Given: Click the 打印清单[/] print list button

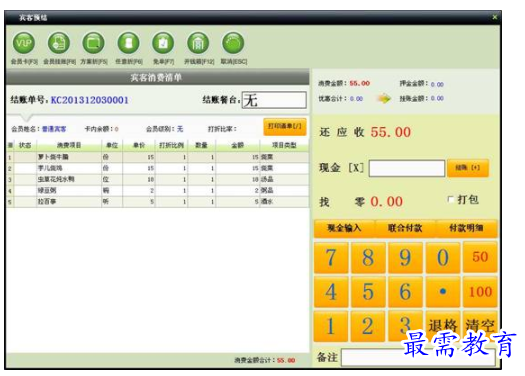Looking at the screenshot, I should (285, 127).
